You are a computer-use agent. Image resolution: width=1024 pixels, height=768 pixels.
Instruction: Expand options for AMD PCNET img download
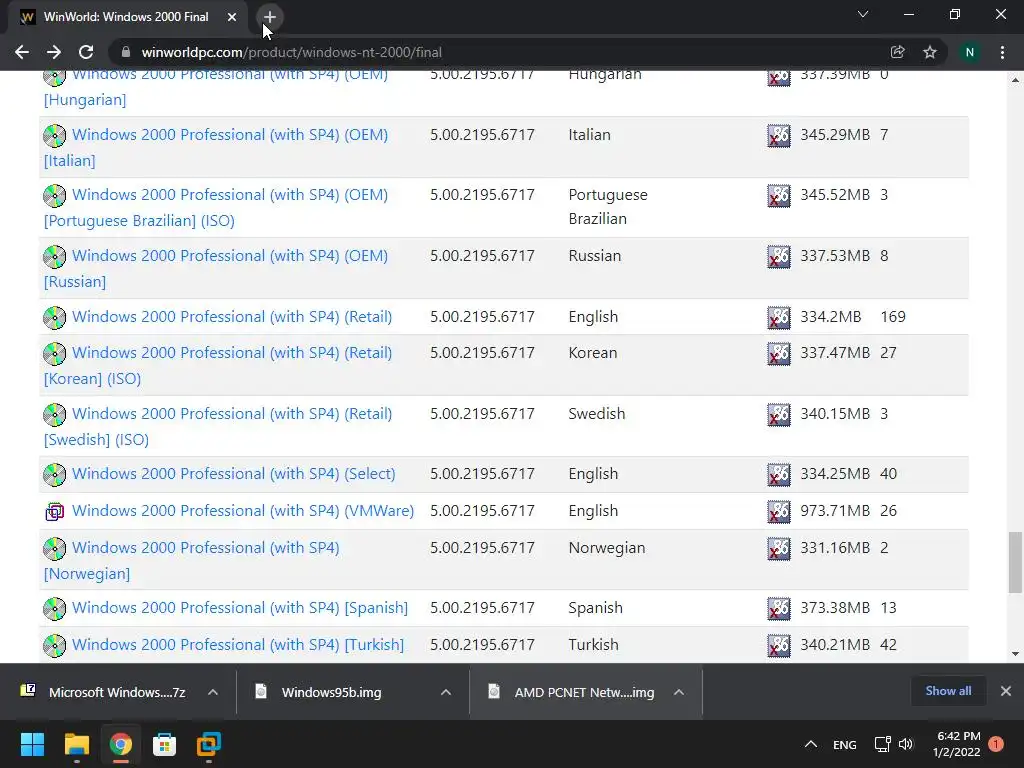(679, 692)
